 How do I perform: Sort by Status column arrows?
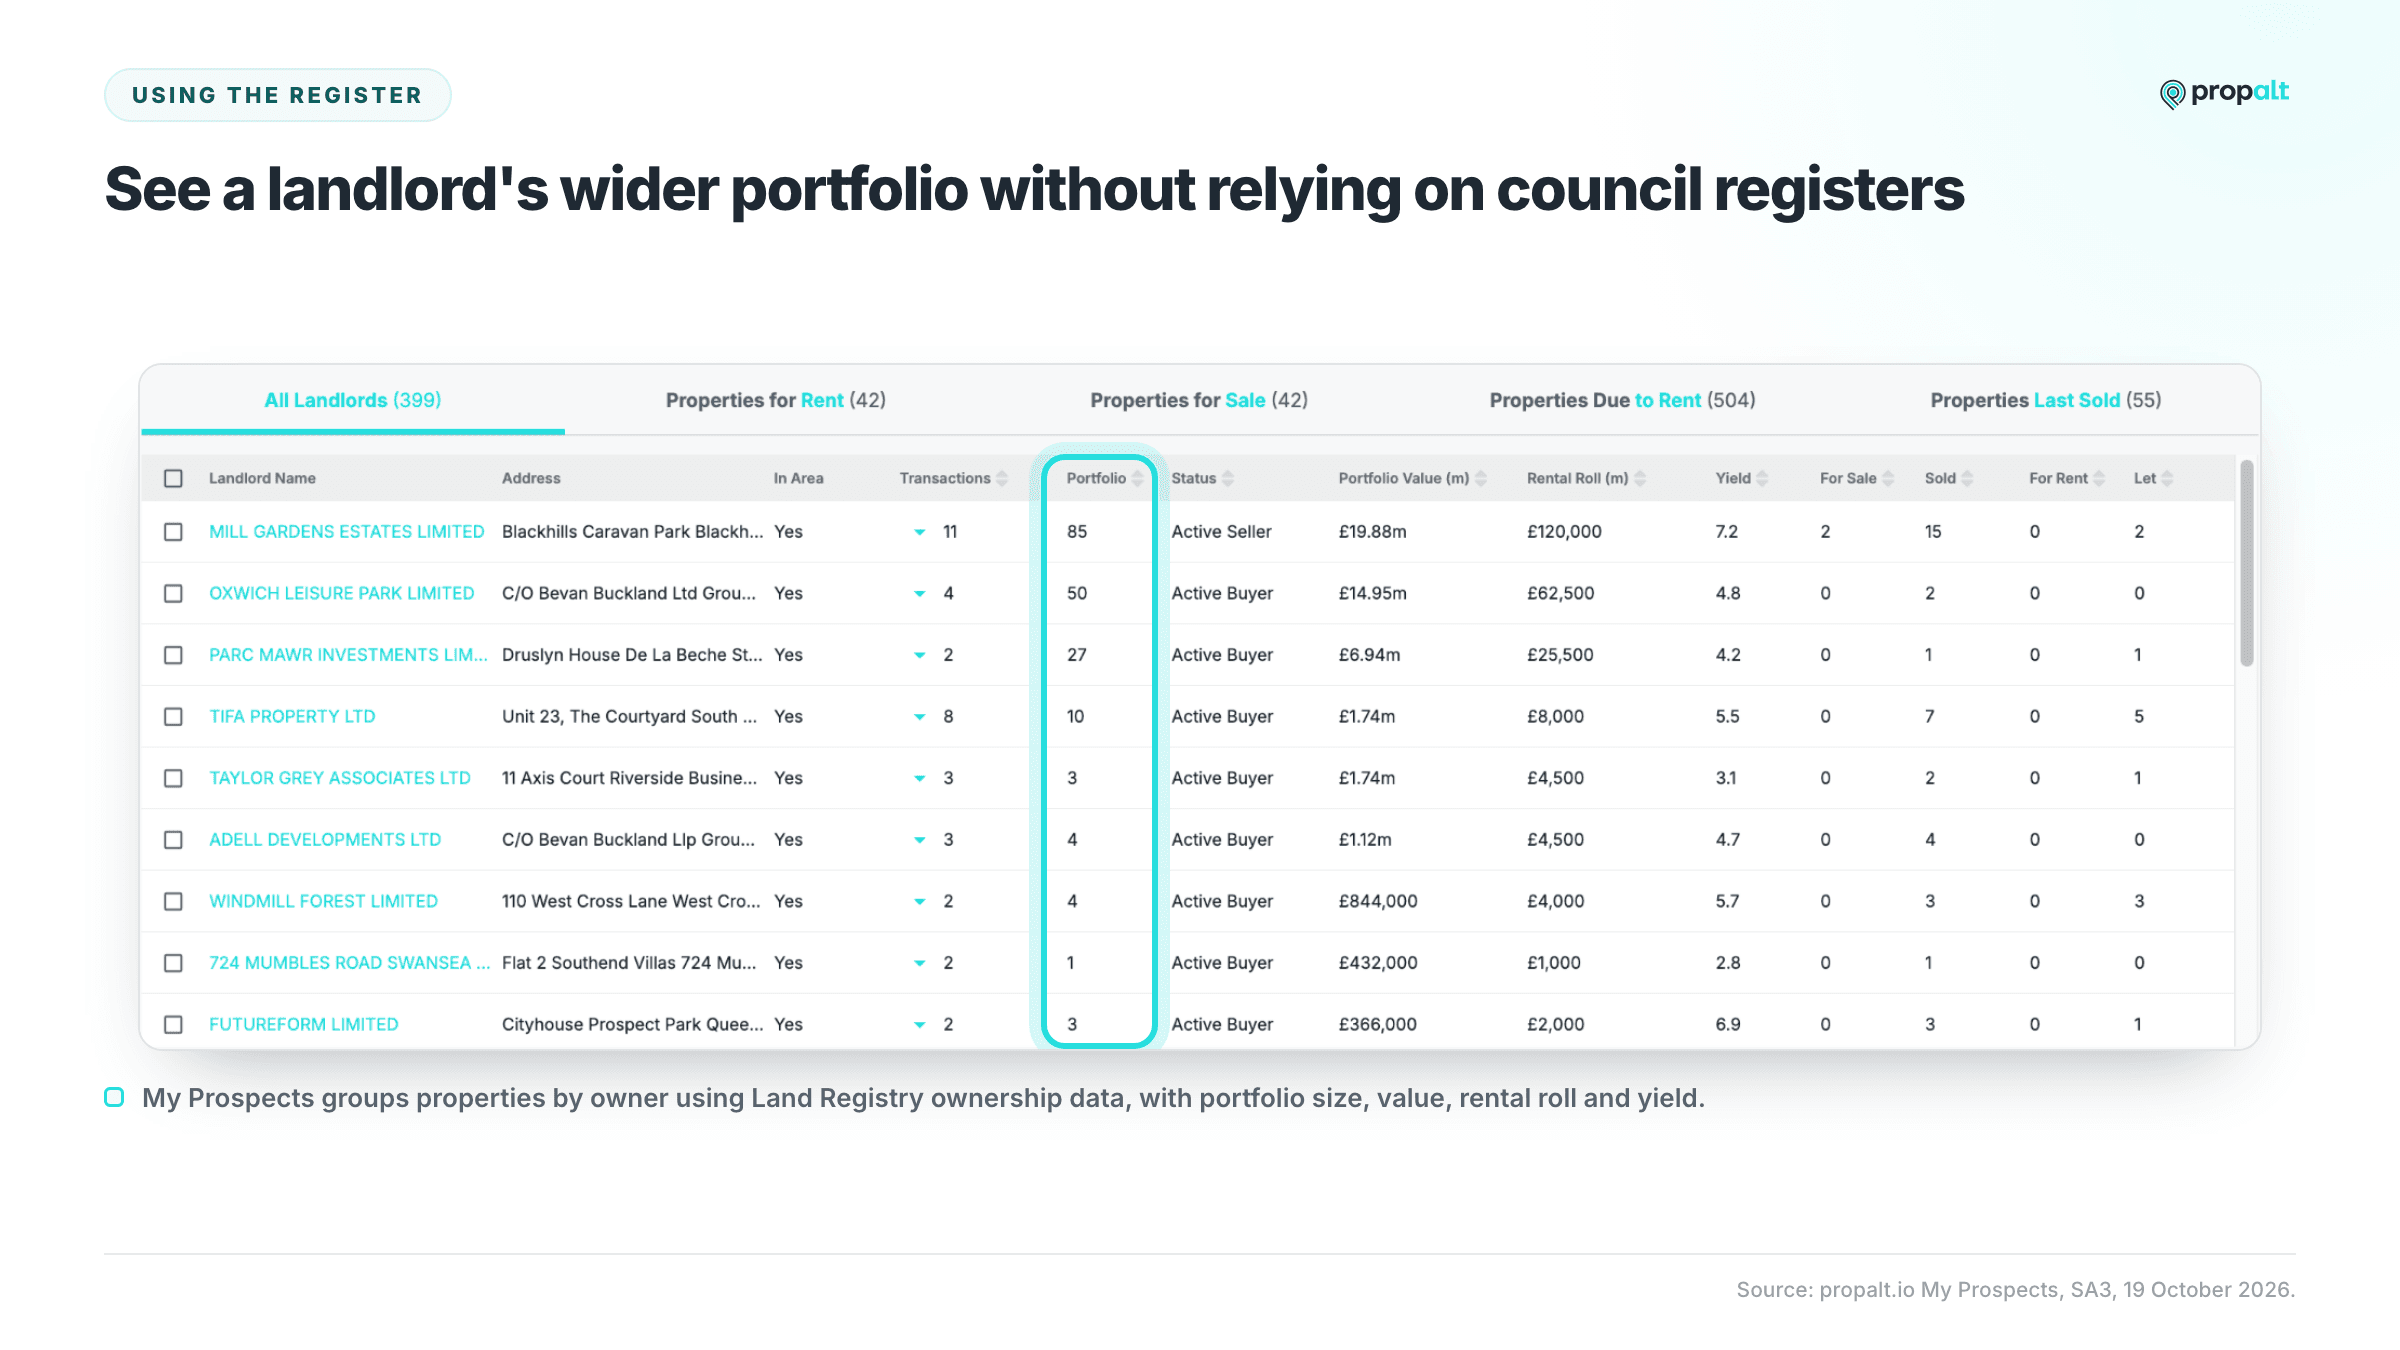tap(1228, 479)
